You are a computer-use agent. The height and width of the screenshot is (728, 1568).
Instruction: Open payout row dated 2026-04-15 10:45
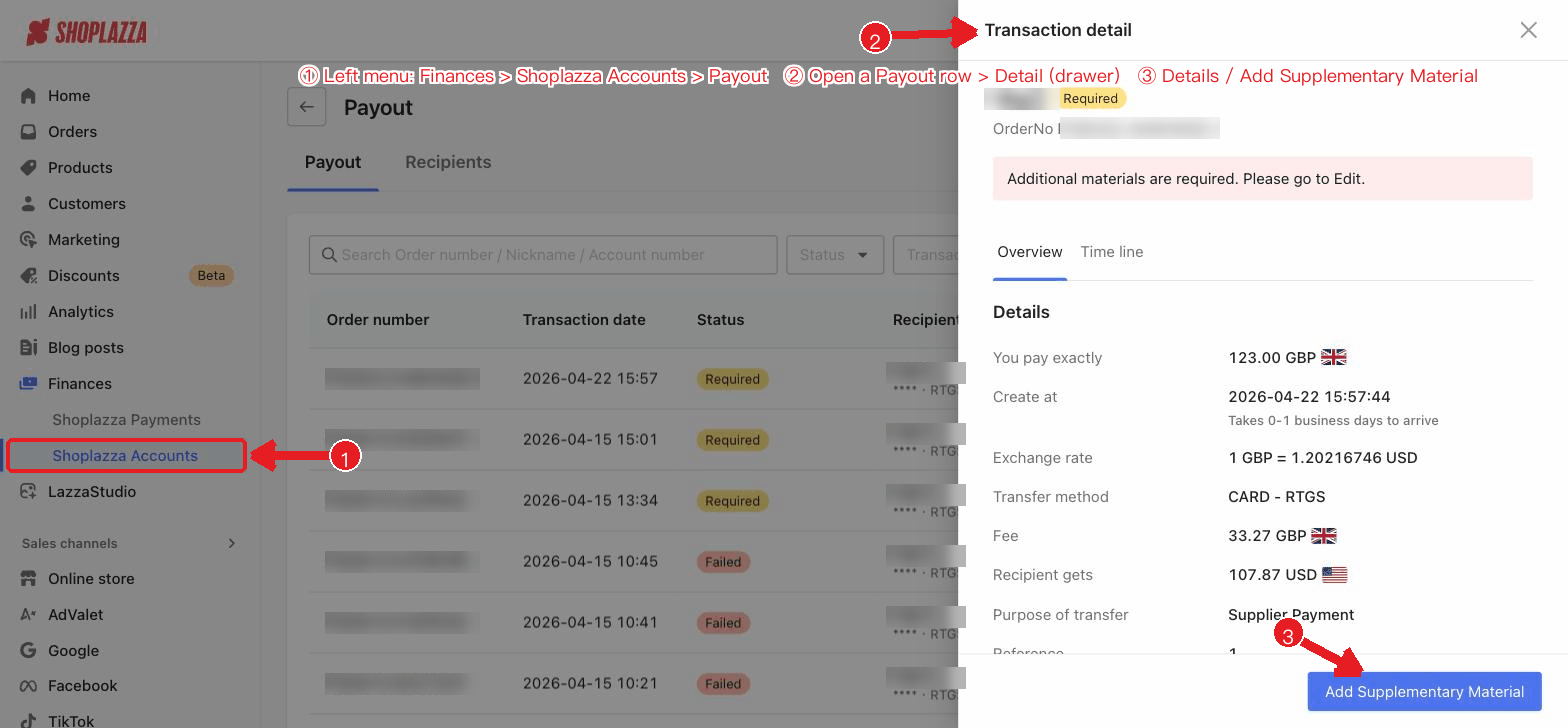pos(632,562)
